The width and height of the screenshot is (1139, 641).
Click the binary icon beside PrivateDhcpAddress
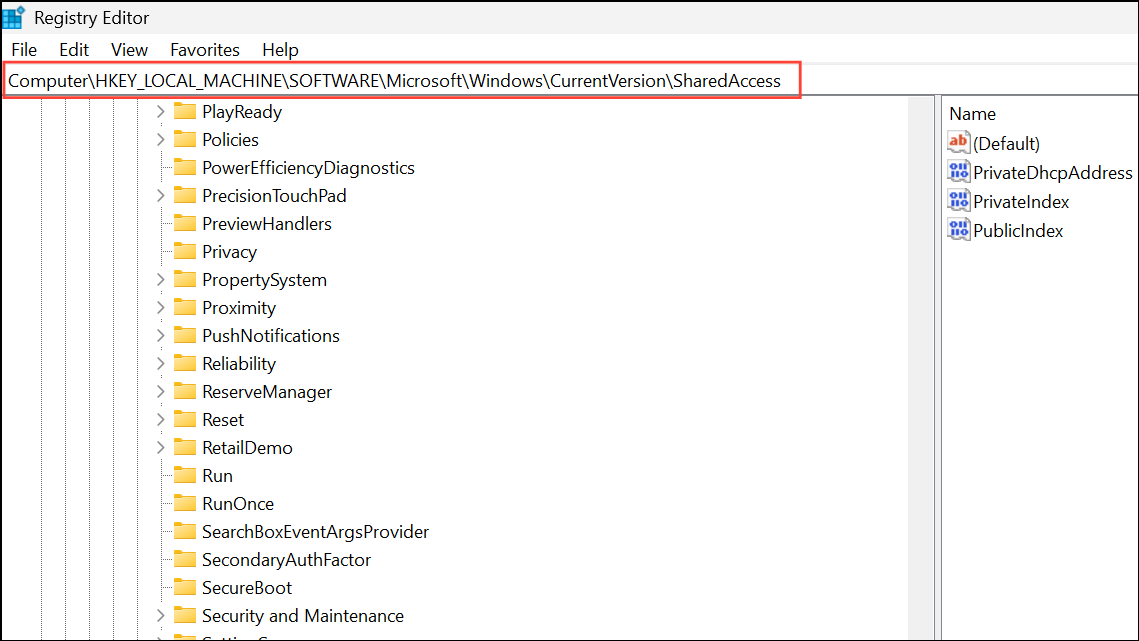pos(959,172)
